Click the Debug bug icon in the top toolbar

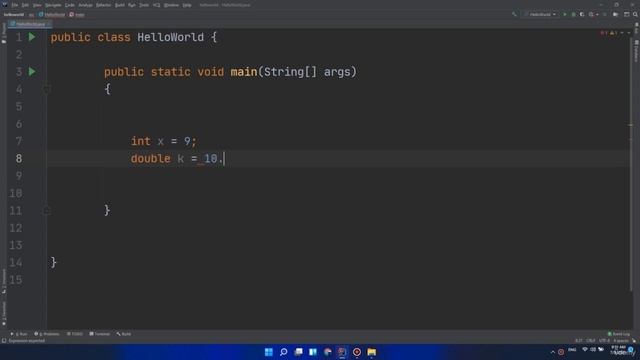tap(573, 14)
